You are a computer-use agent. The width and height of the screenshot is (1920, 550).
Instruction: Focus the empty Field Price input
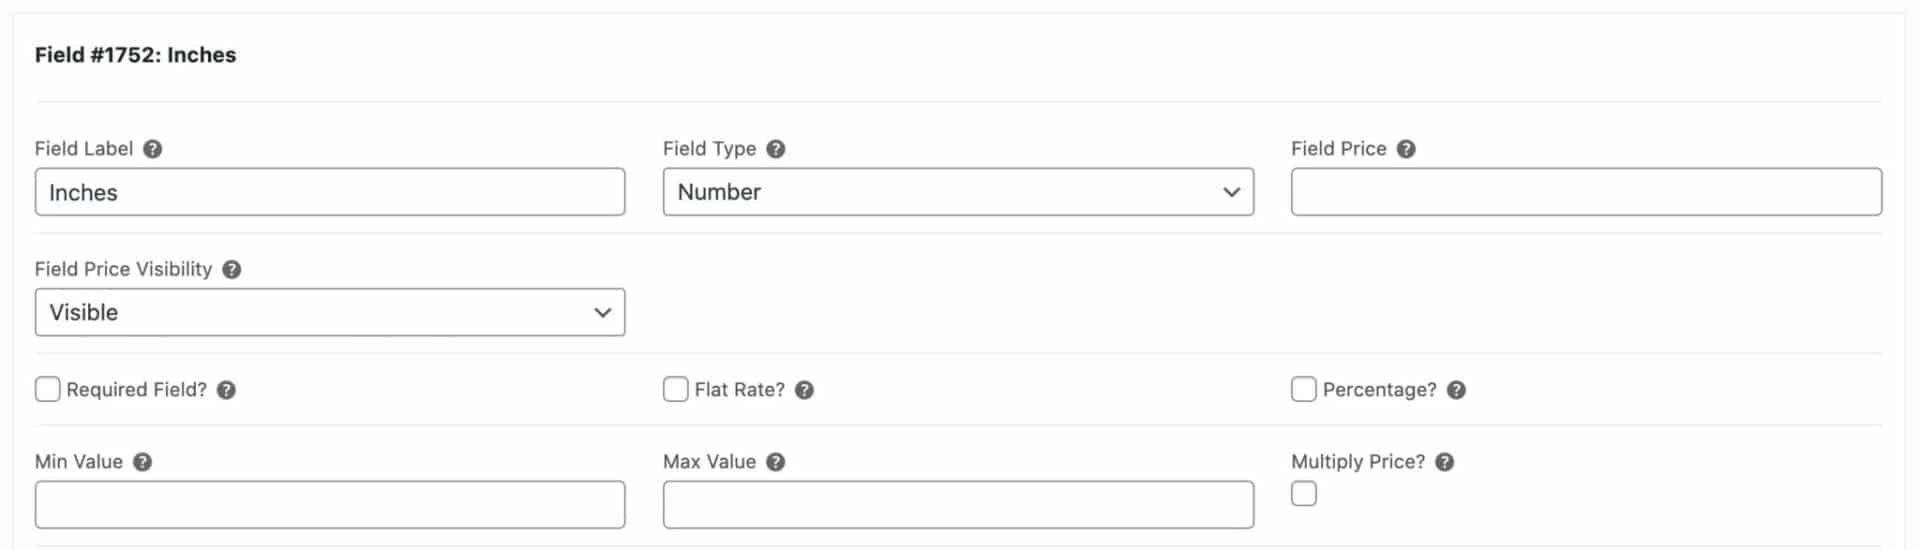coord(1586,192)
